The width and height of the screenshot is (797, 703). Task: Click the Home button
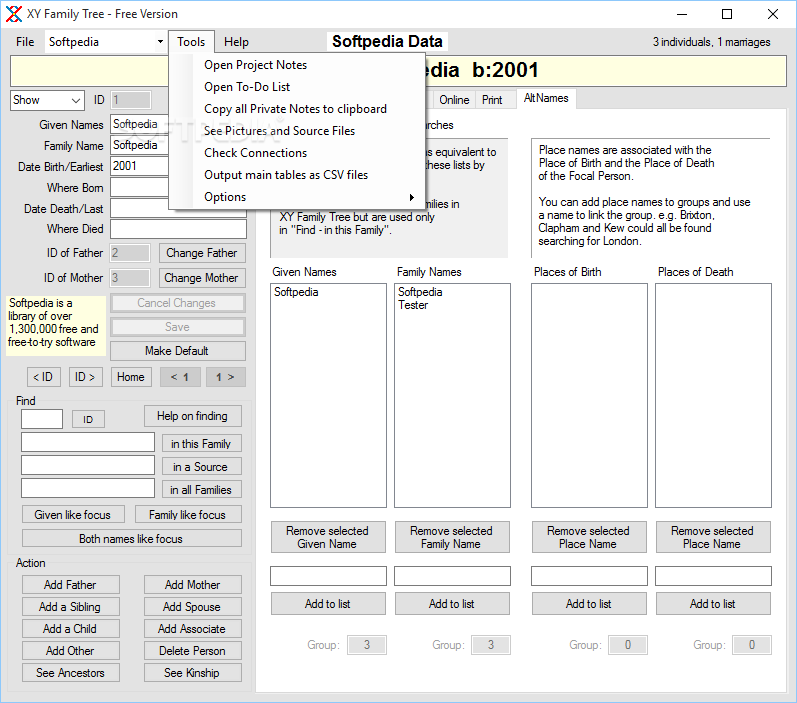[x=131, y=377]
